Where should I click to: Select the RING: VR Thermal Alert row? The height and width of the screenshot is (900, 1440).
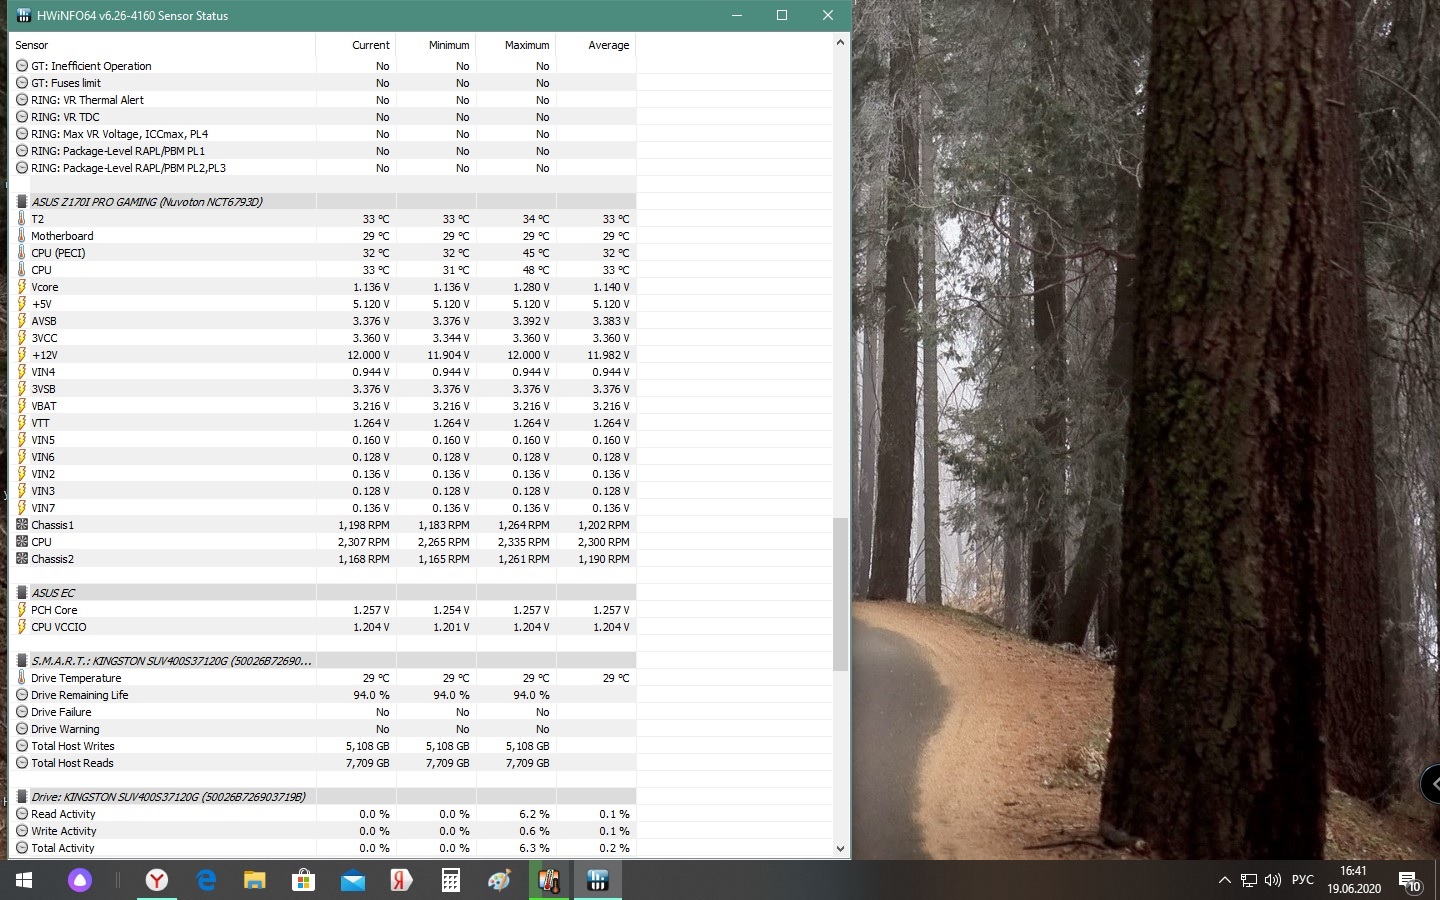tap(322, 100)
